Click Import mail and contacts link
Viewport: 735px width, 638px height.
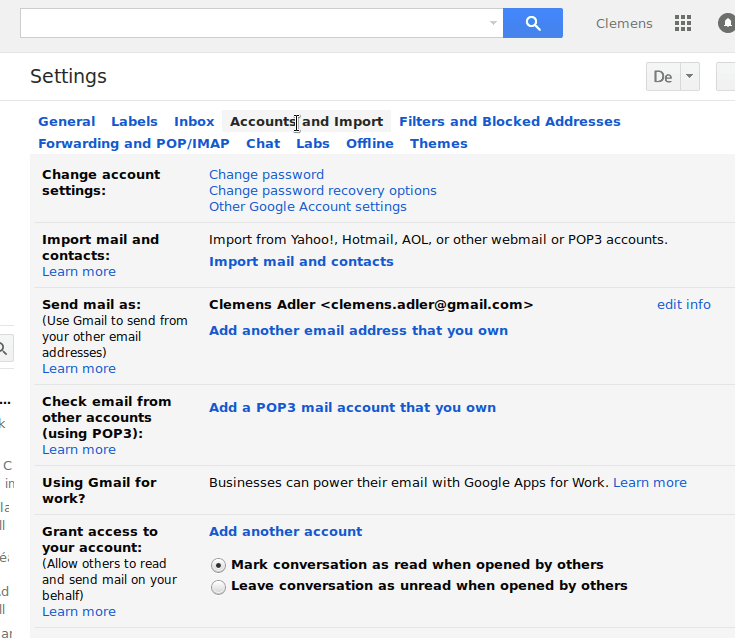(x=301, y=261)
